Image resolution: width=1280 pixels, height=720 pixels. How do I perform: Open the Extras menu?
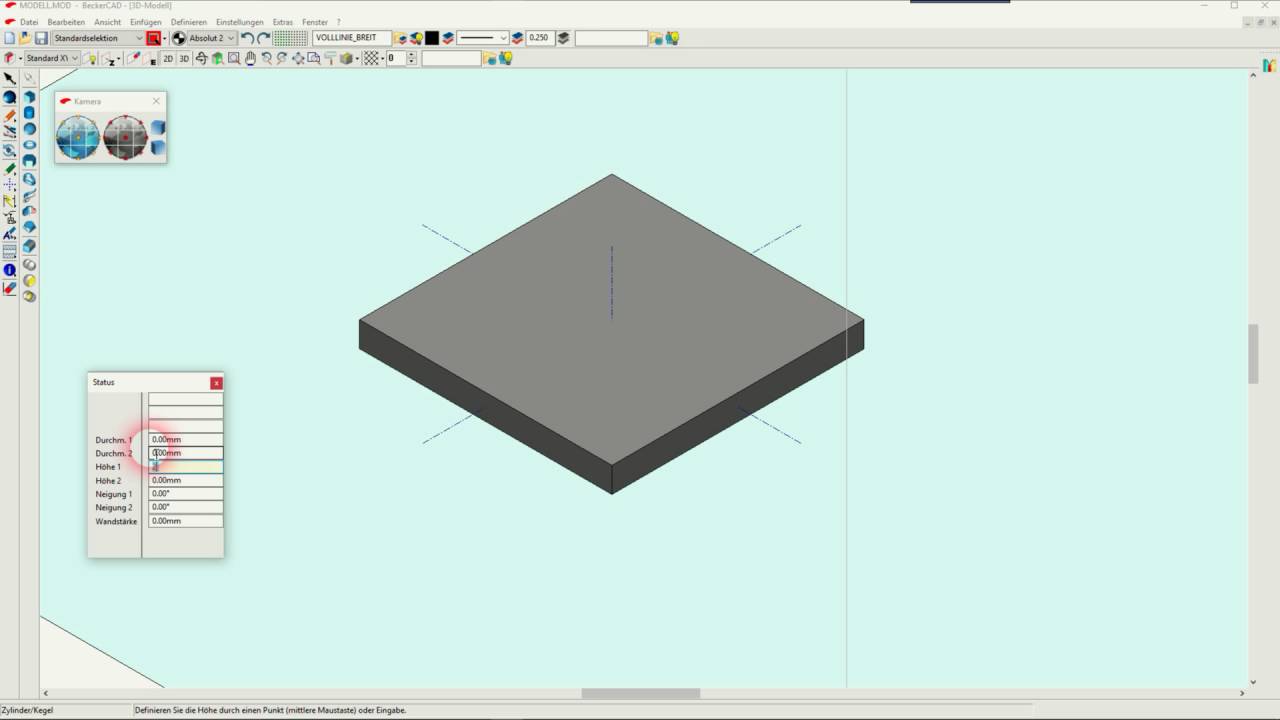[x=283, y=22]
